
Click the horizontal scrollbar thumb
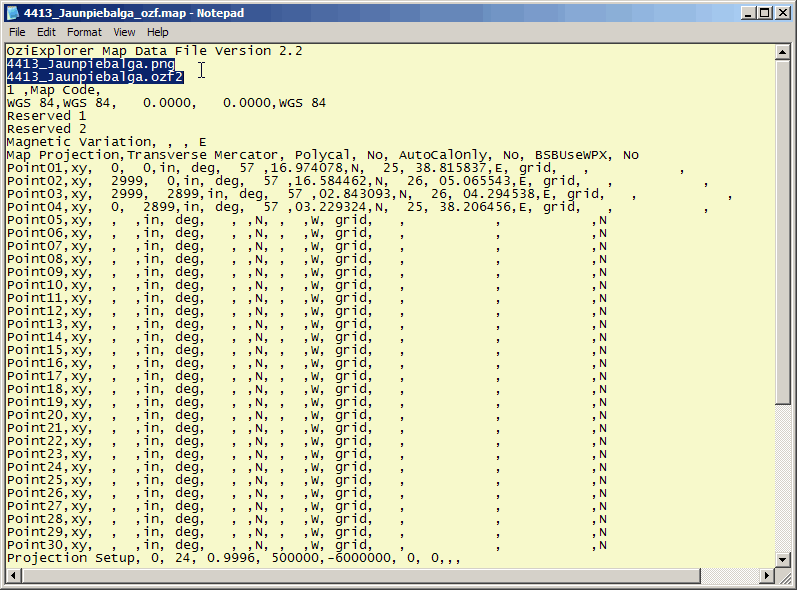coord(360,576)
